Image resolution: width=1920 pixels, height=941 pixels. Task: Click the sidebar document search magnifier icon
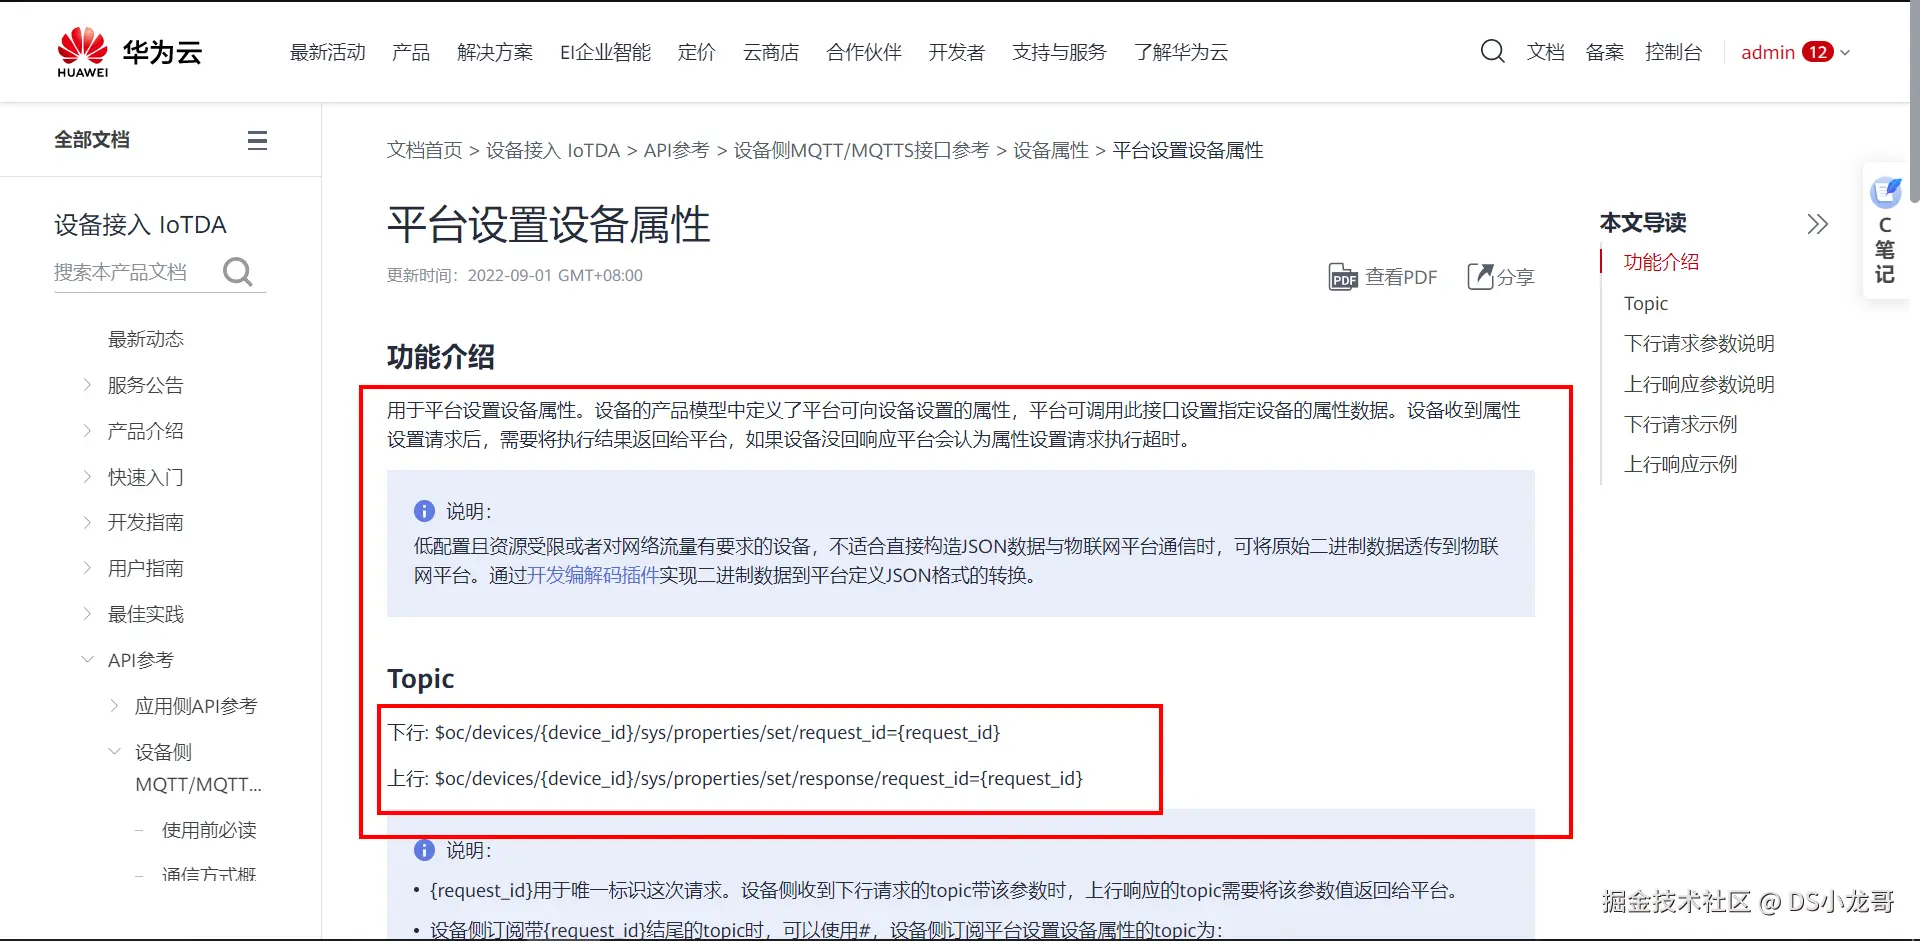pyautogui.click(x=238, y=272)
